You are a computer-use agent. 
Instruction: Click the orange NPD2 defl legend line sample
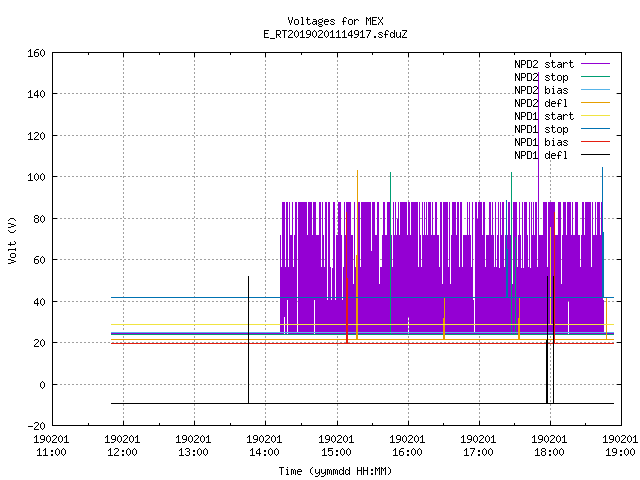(x=596, y=103)
